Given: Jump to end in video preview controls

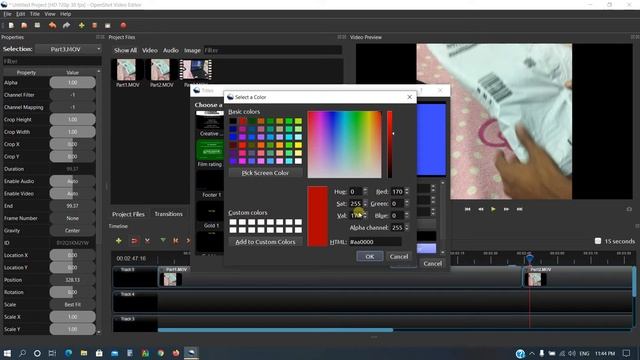Looking at the screenshot, I should point(519,209).
